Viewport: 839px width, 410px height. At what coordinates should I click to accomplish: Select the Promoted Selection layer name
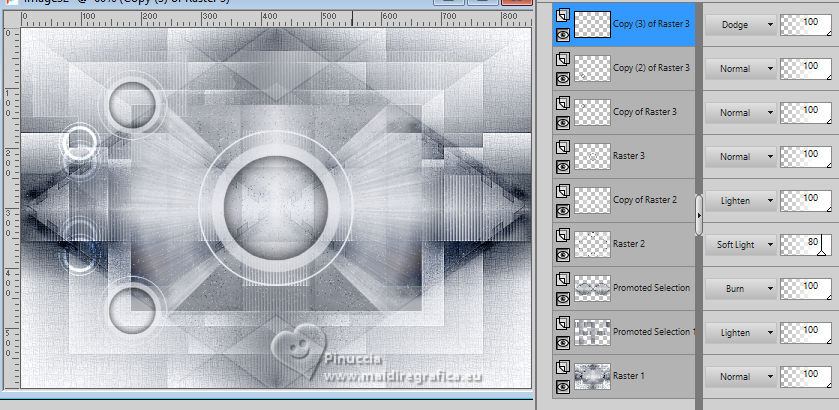[x=651, y=287]
